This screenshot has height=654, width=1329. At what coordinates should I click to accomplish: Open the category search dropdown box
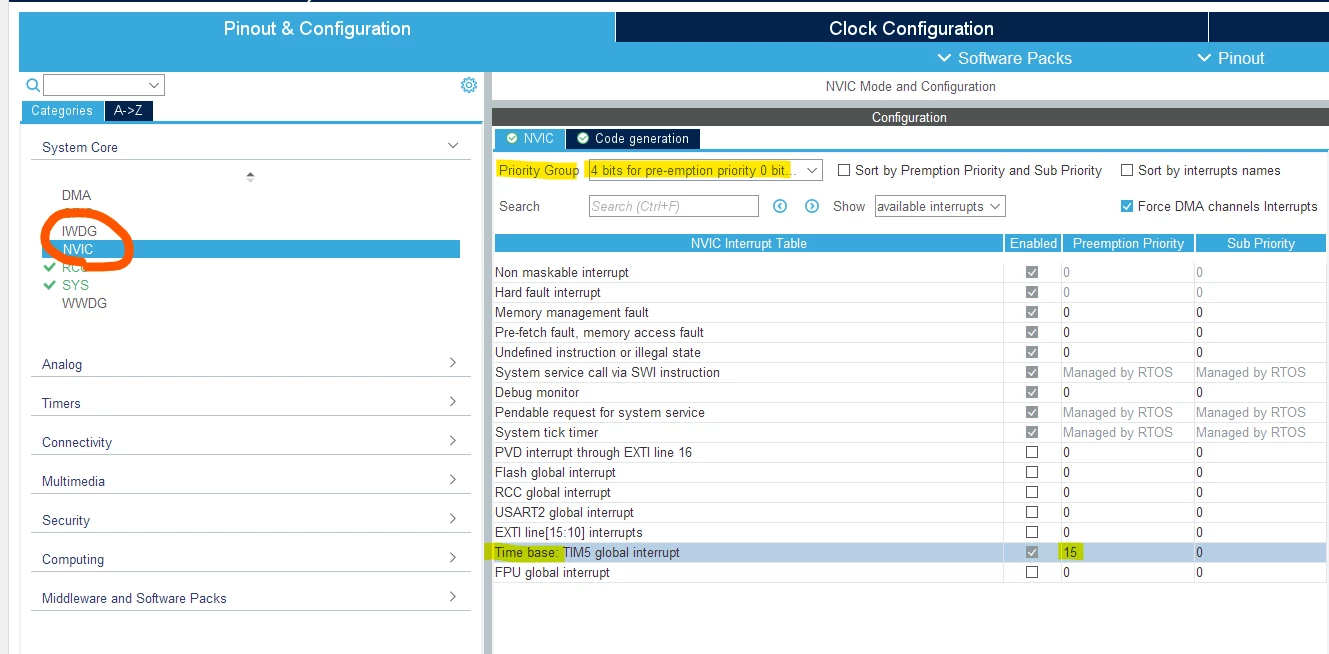coord(104,85)
